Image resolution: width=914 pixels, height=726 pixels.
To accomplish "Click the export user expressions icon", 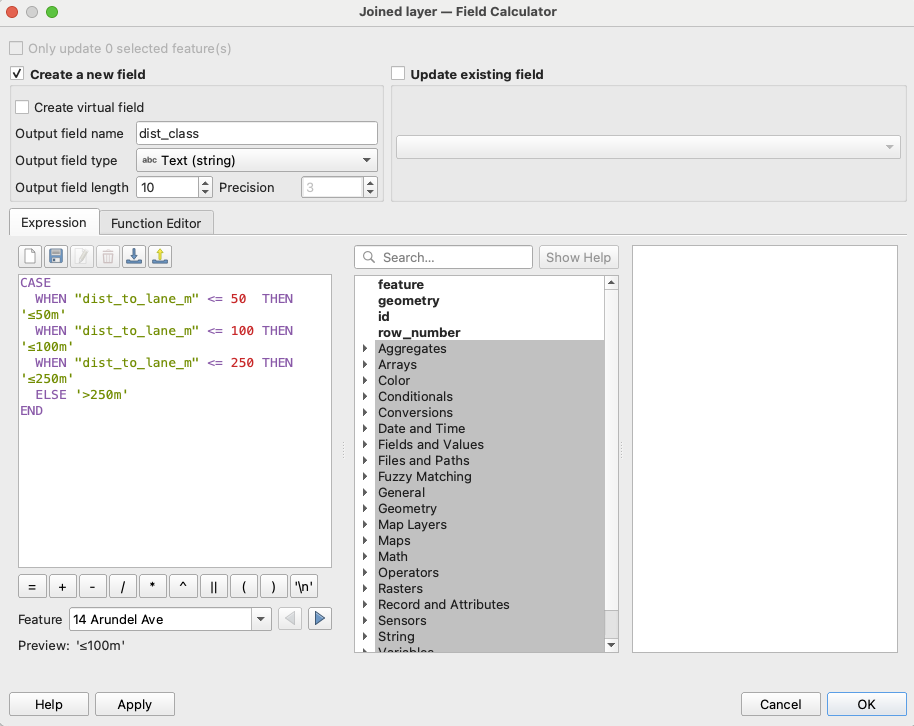I will [160, 257].
